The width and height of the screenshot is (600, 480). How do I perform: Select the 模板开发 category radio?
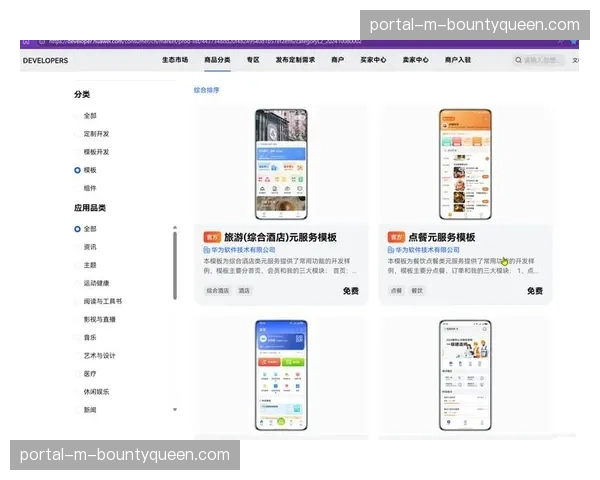pos(77,152)
